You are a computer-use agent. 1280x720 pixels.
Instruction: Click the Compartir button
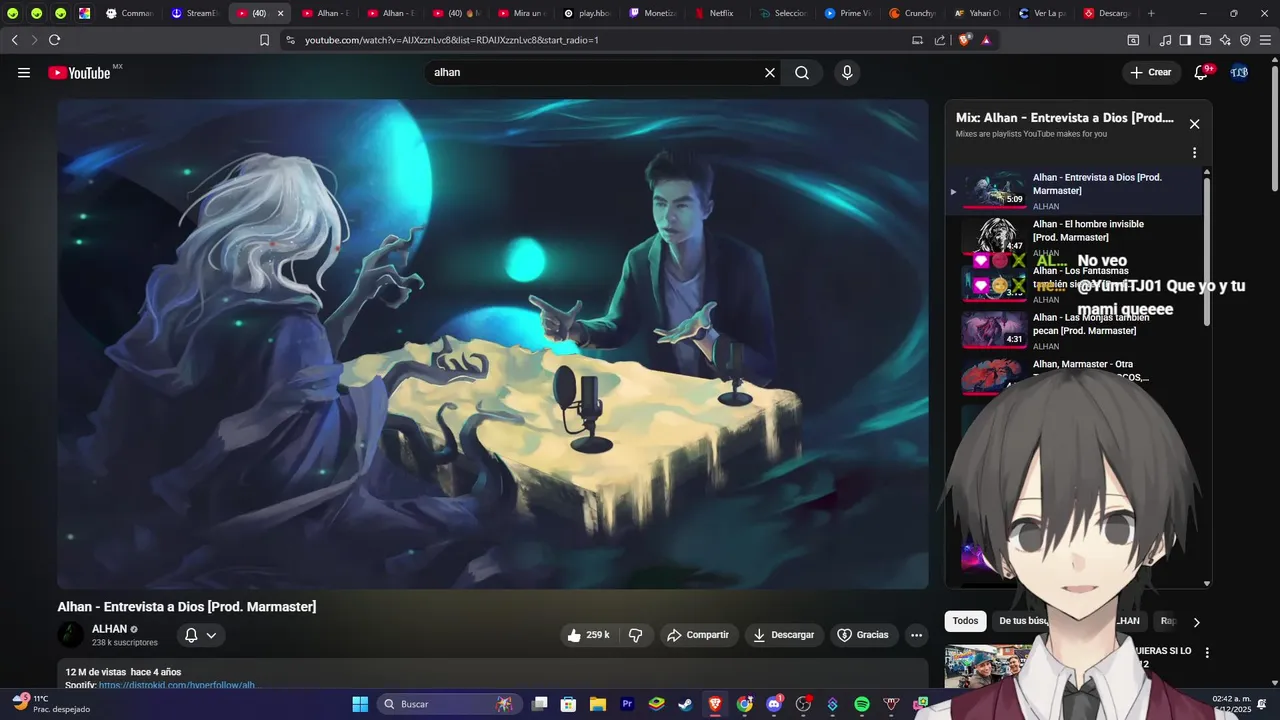(x=698, y=635)
